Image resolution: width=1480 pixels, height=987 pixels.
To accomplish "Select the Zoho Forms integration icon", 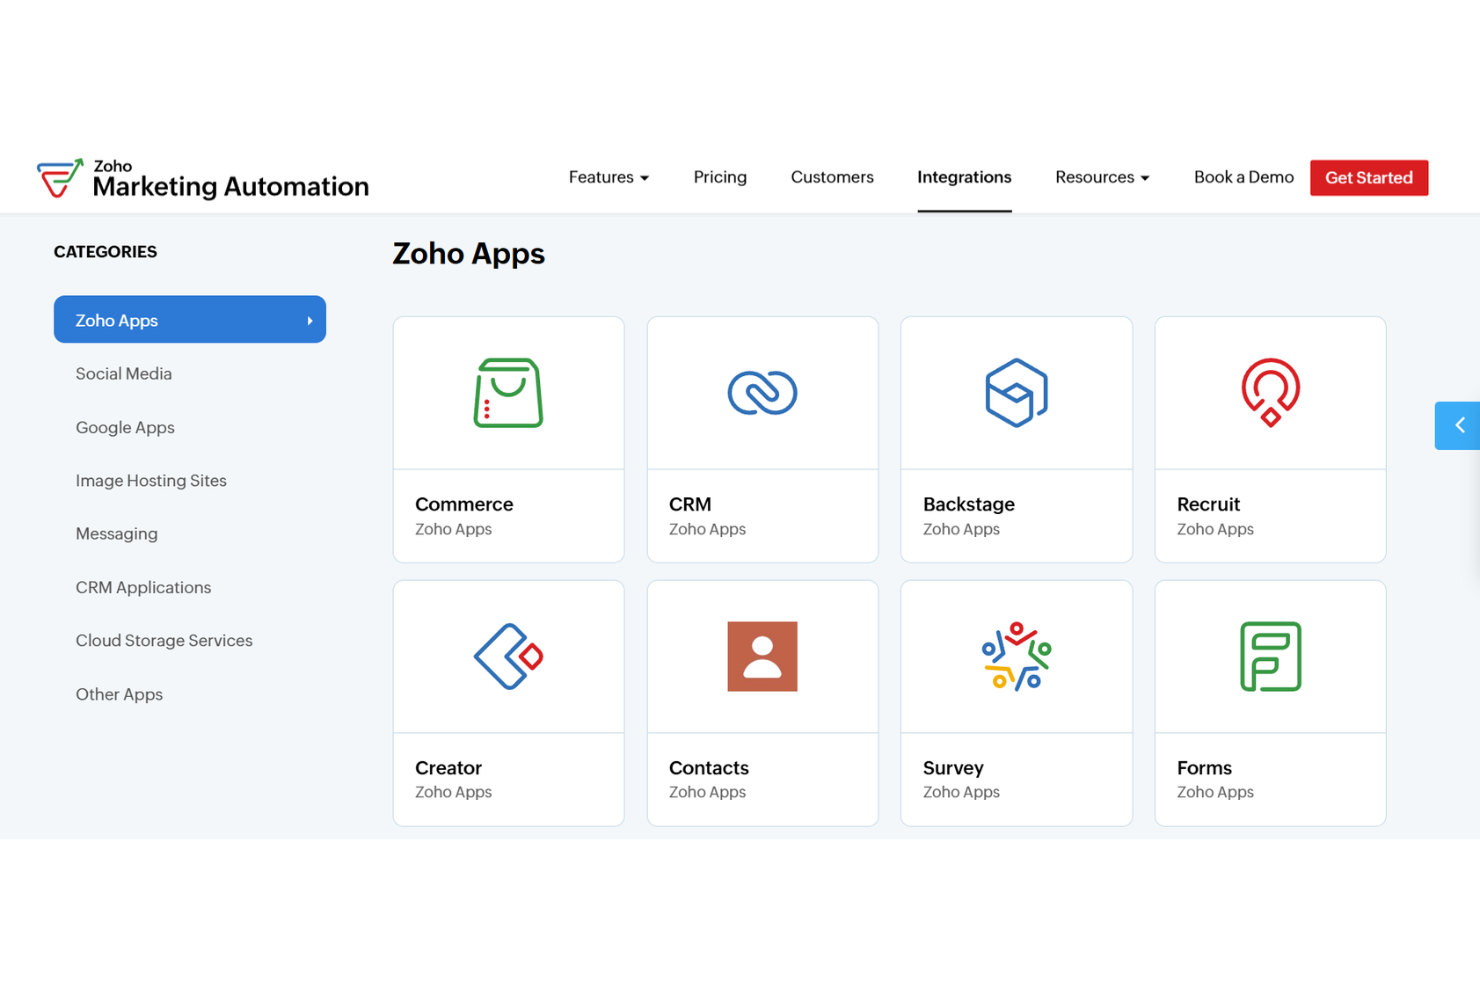I will click(x=1270, y=656).
